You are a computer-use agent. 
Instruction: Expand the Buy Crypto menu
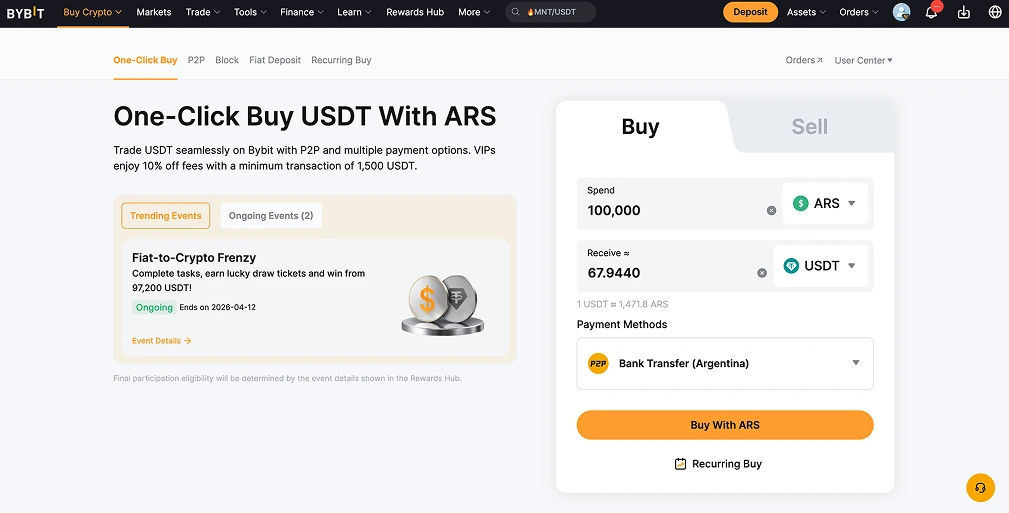tap(93, 12)
